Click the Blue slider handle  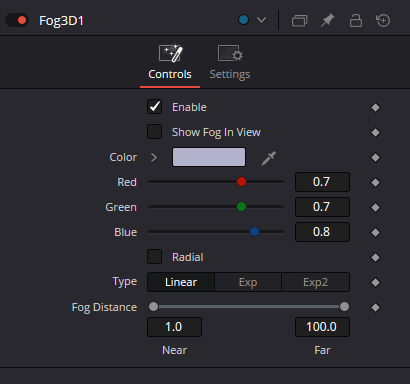[x=254, y=232]
